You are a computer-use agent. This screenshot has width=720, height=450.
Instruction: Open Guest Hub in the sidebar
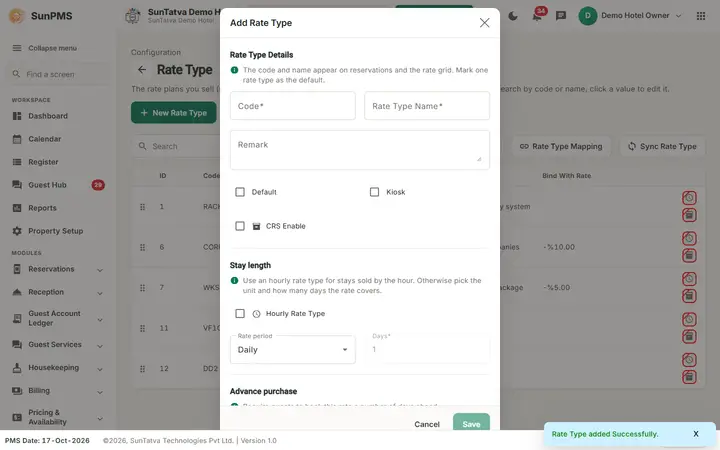(47, 185)
